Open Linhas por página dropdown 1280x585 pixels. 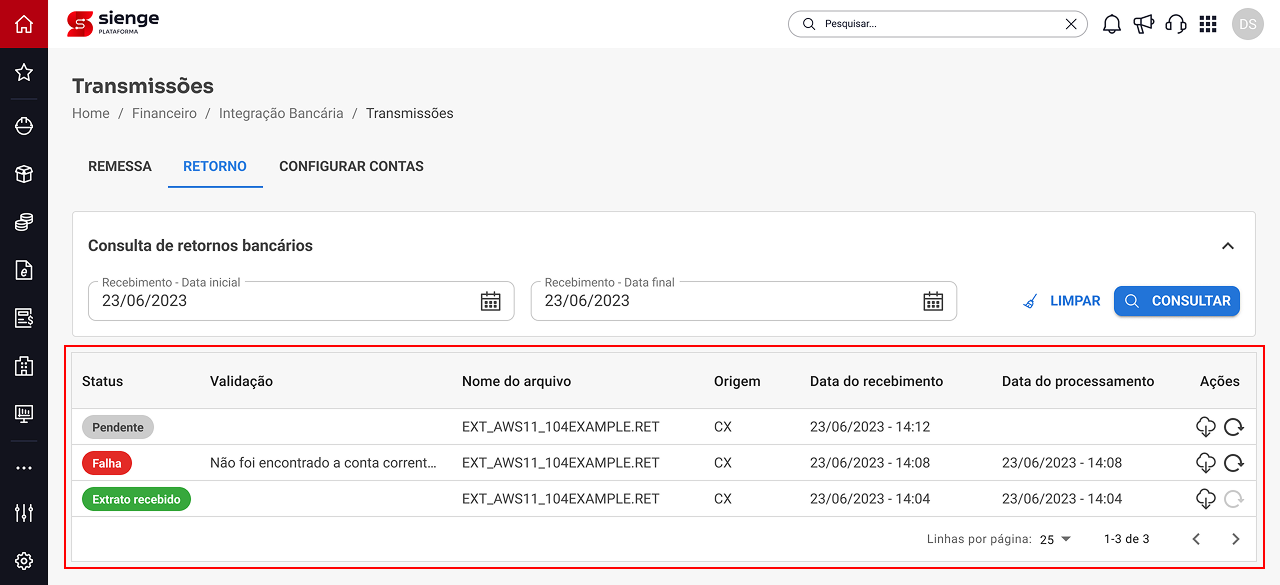(1056, 539)
